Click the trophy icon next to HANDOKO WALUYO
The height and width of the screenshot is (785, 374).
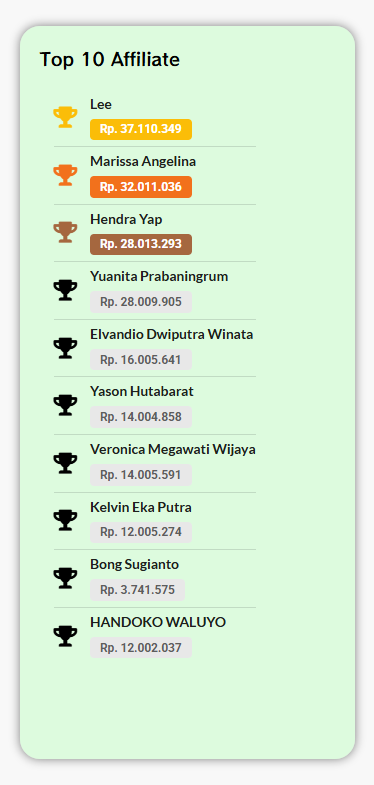point(66,636)
